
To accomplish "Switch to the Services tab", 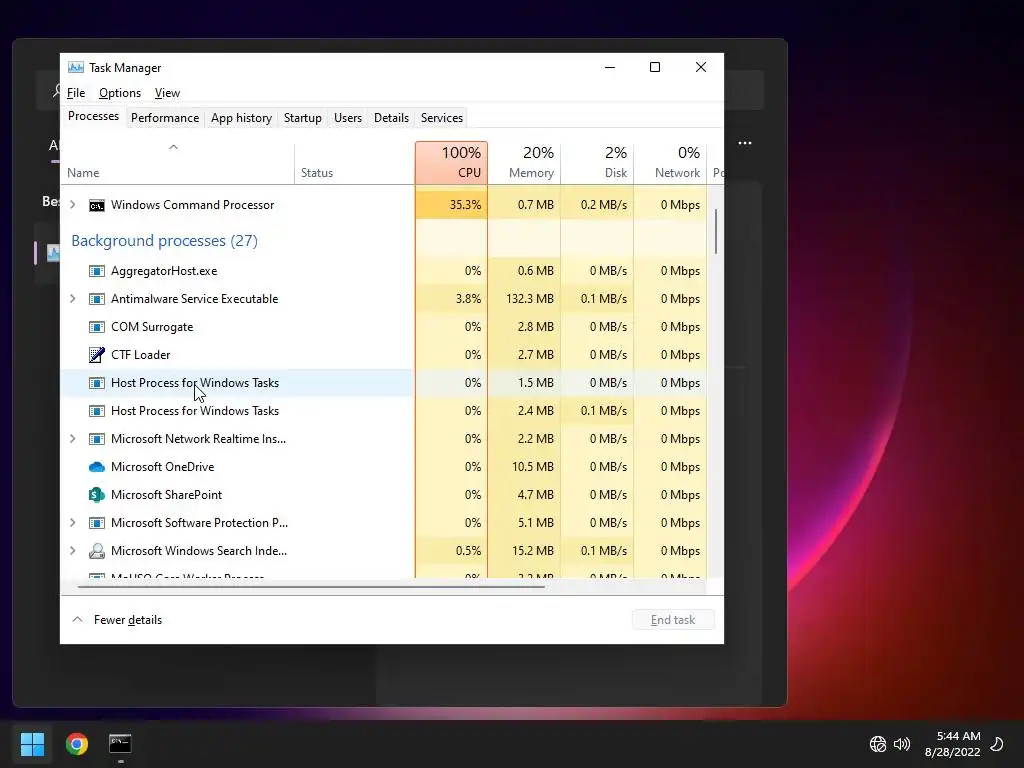I will tap(441, 118).
